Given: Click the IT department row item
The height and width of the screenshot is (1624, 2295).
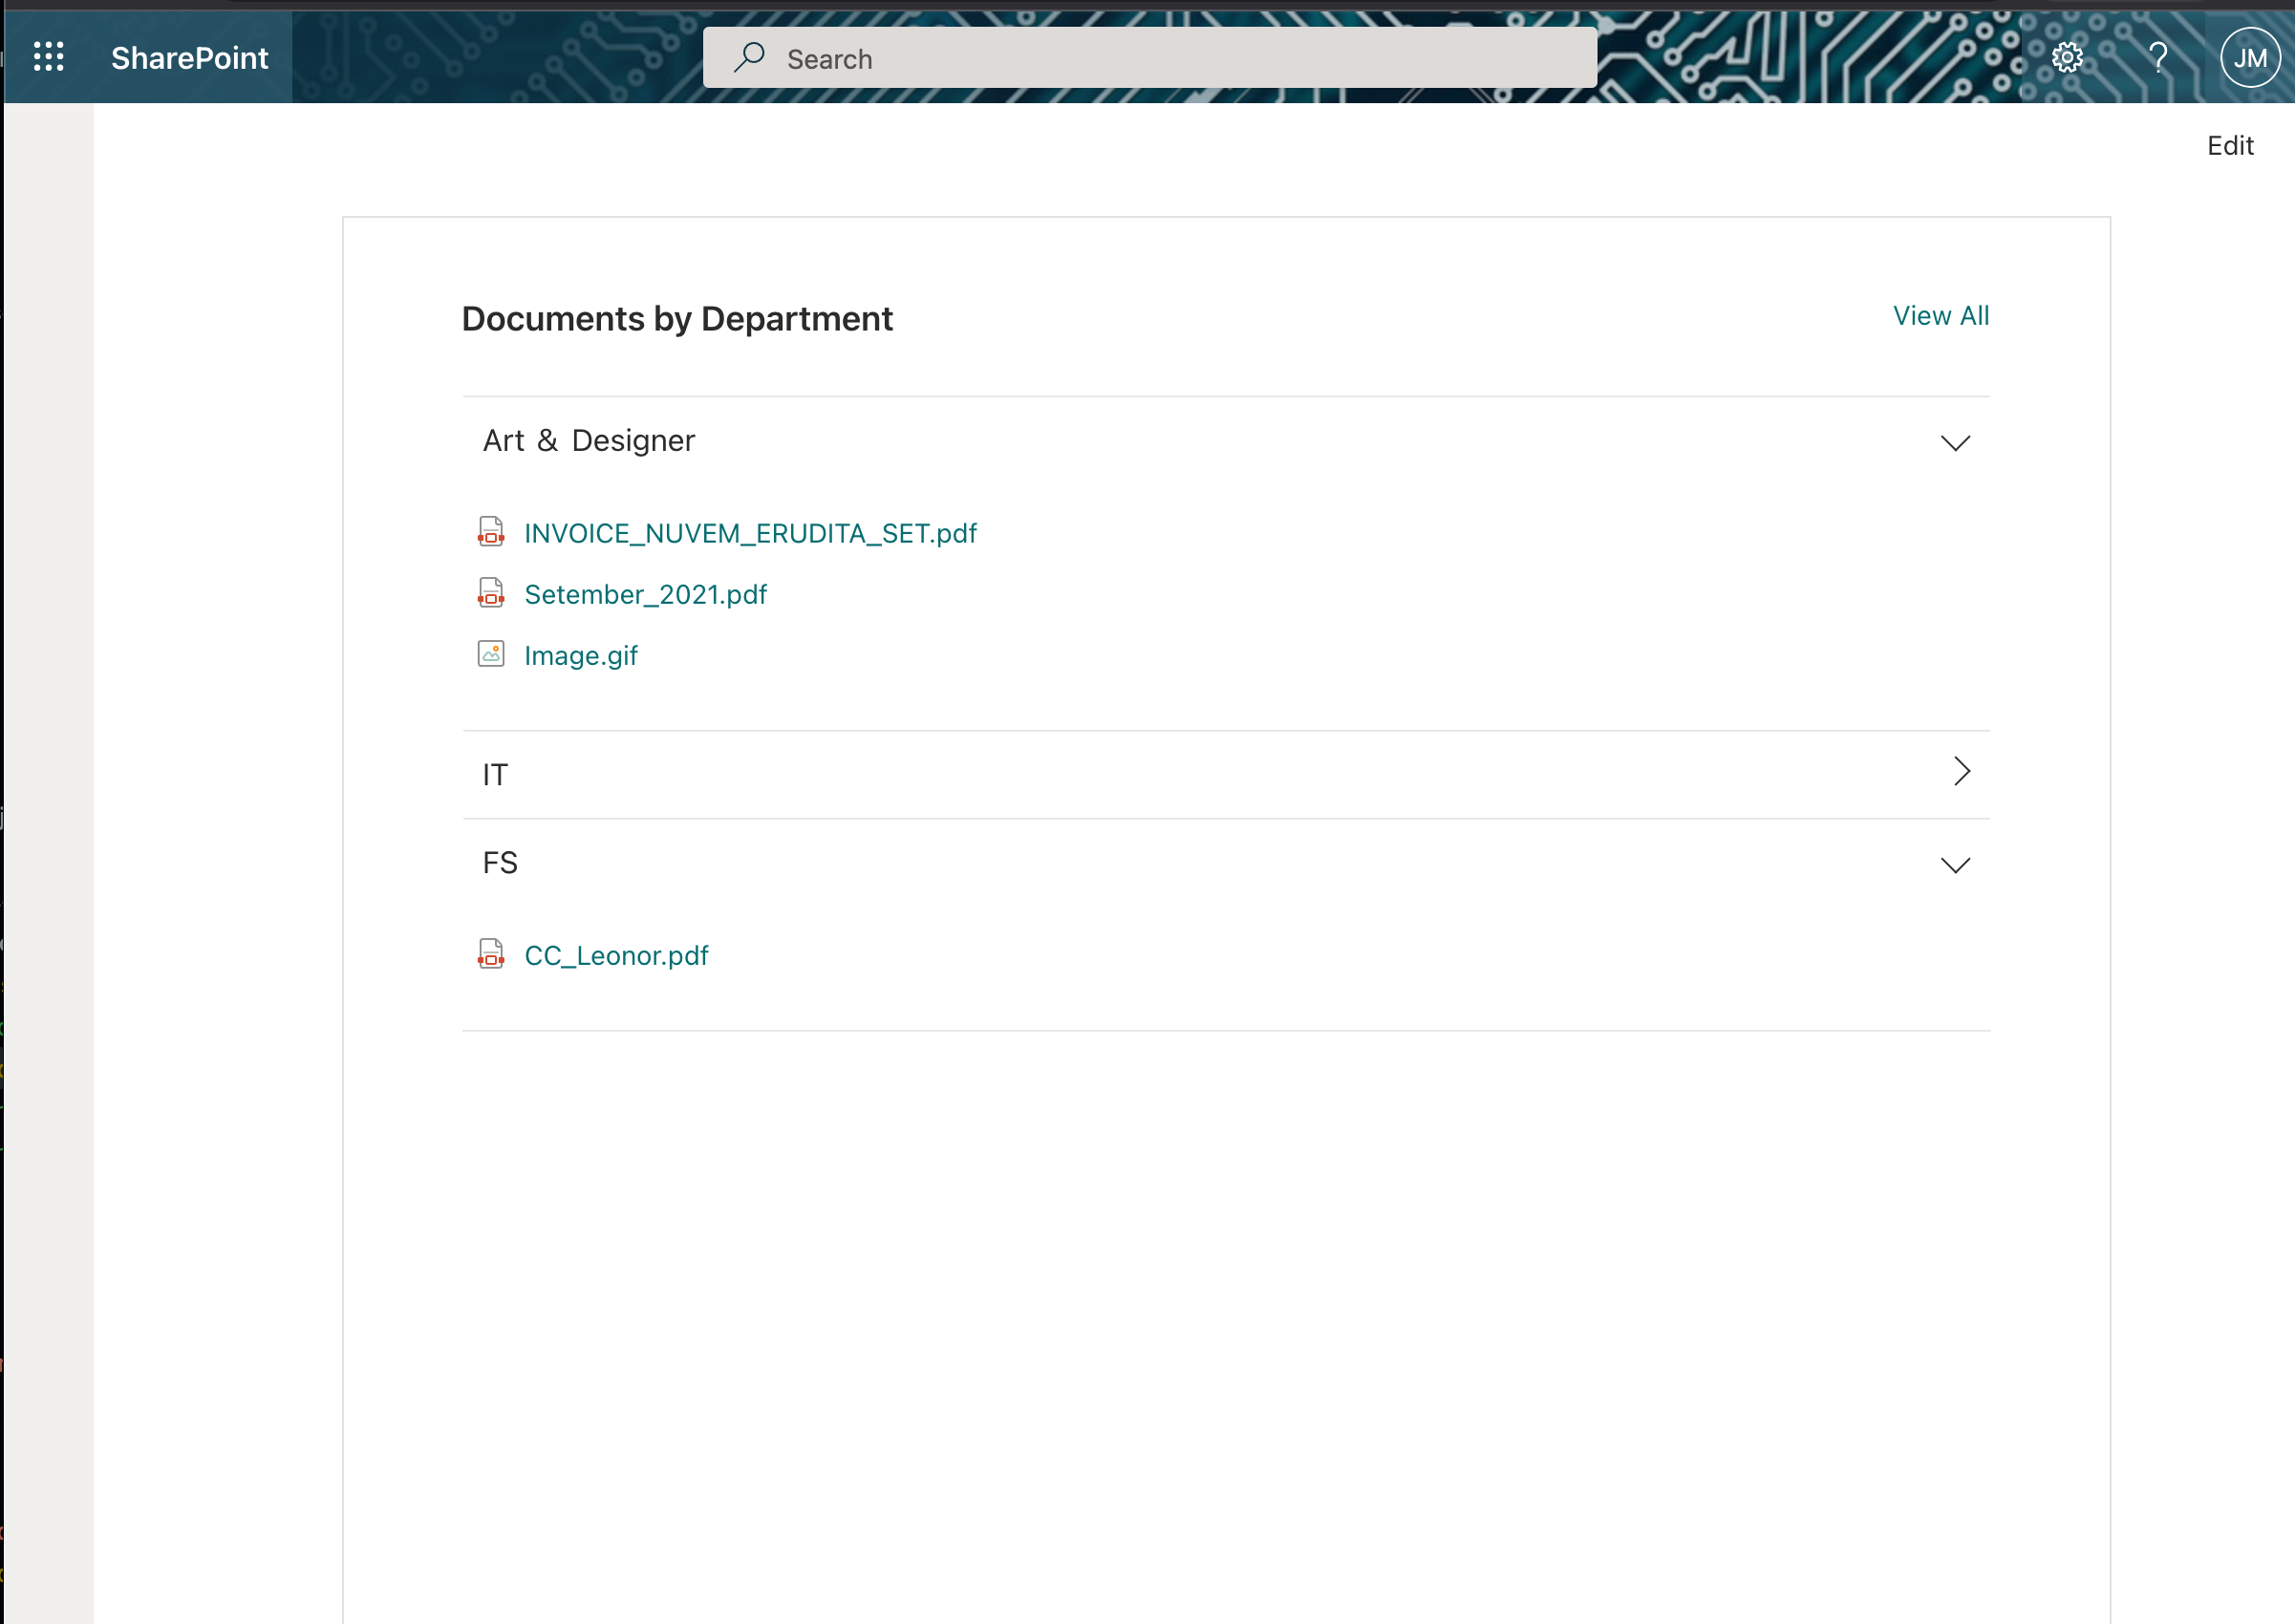Looking at the screenshot, I should tap(1225, 774).
